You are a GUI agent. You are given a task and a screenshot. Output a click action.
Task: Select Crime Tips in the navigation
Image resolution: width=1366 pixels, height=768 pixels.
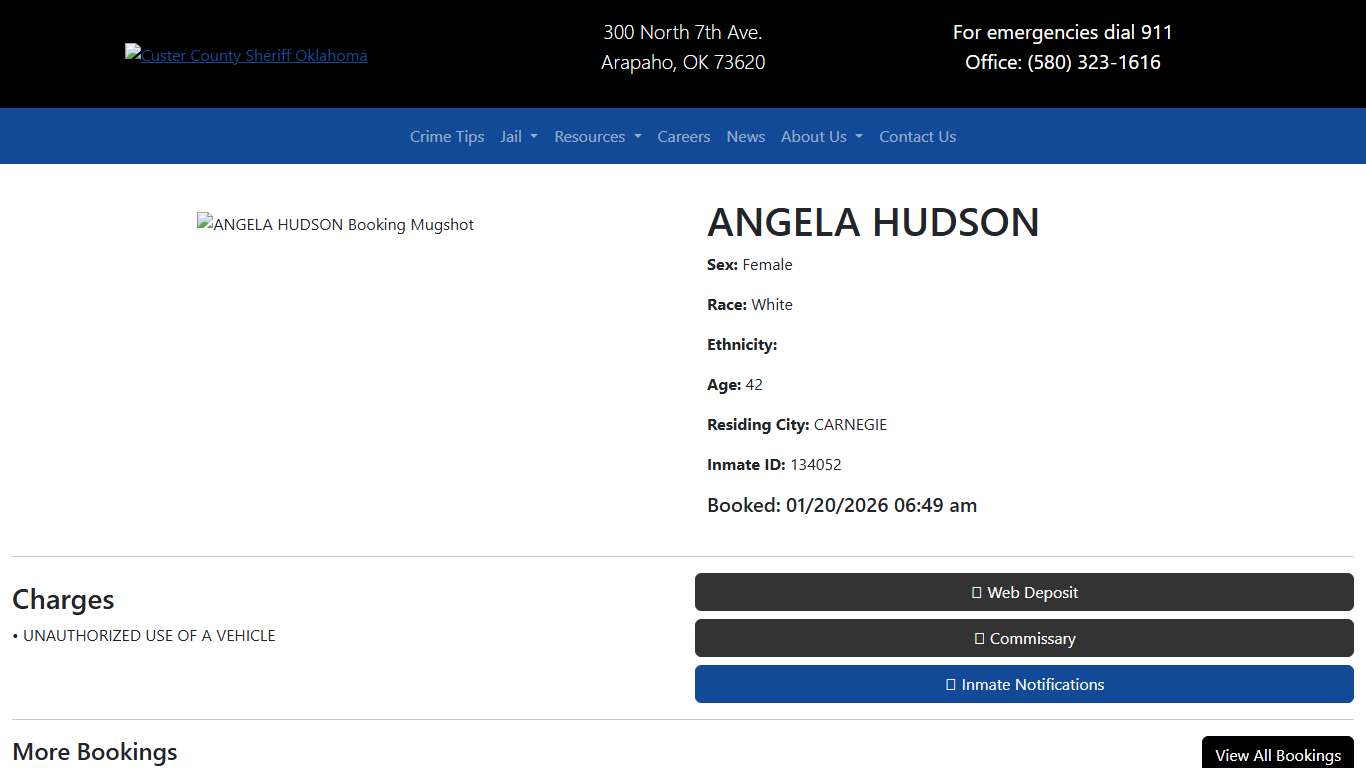pos(446,136)
